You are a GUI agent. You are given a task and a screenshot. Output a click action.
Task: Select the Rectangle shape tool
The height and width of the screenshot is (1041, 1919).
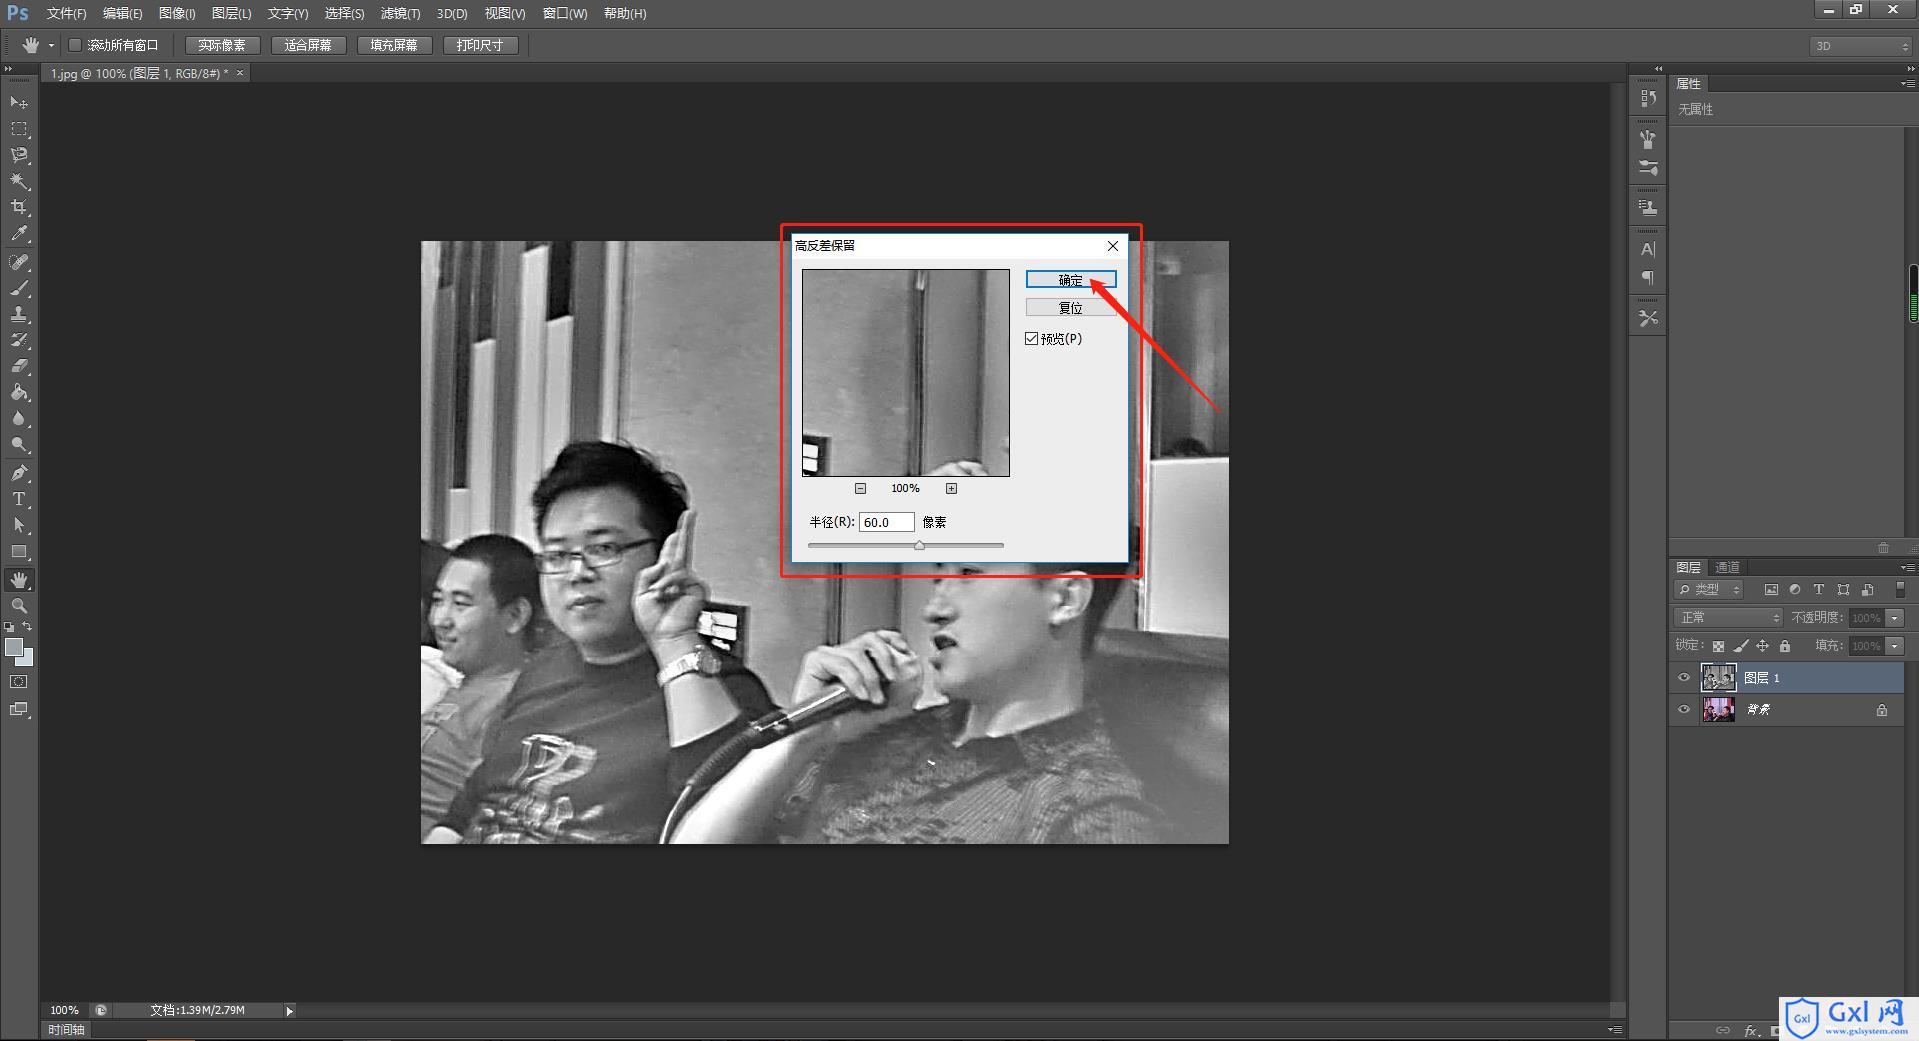pyautogui.click(x=19, y=552)
